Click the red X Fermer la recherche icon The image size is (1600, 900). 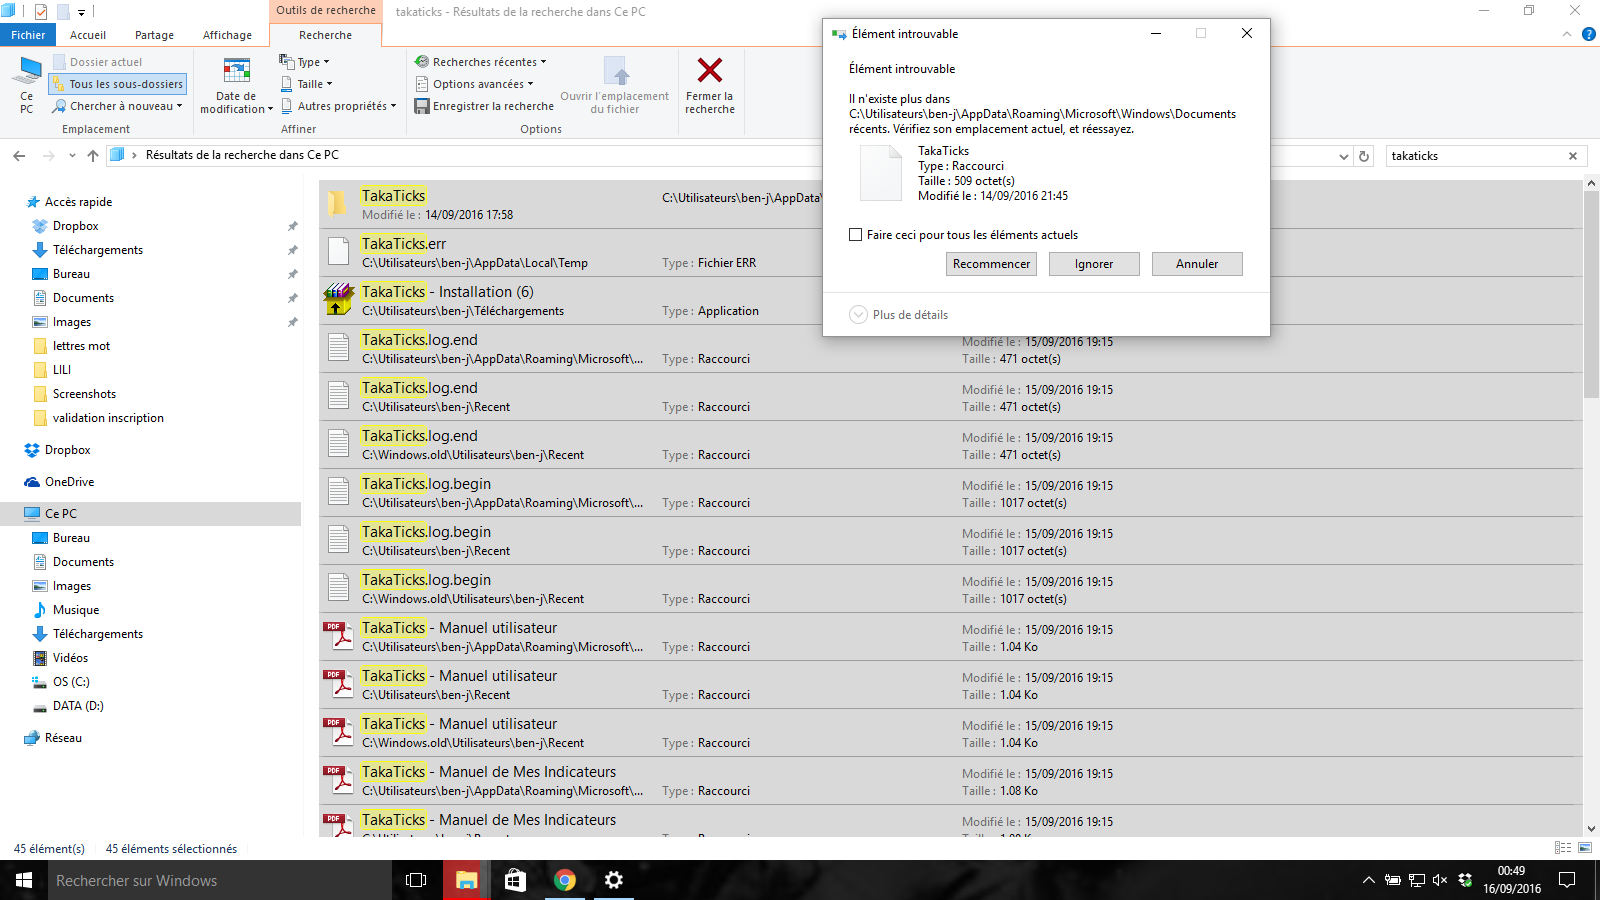point(710,70)
